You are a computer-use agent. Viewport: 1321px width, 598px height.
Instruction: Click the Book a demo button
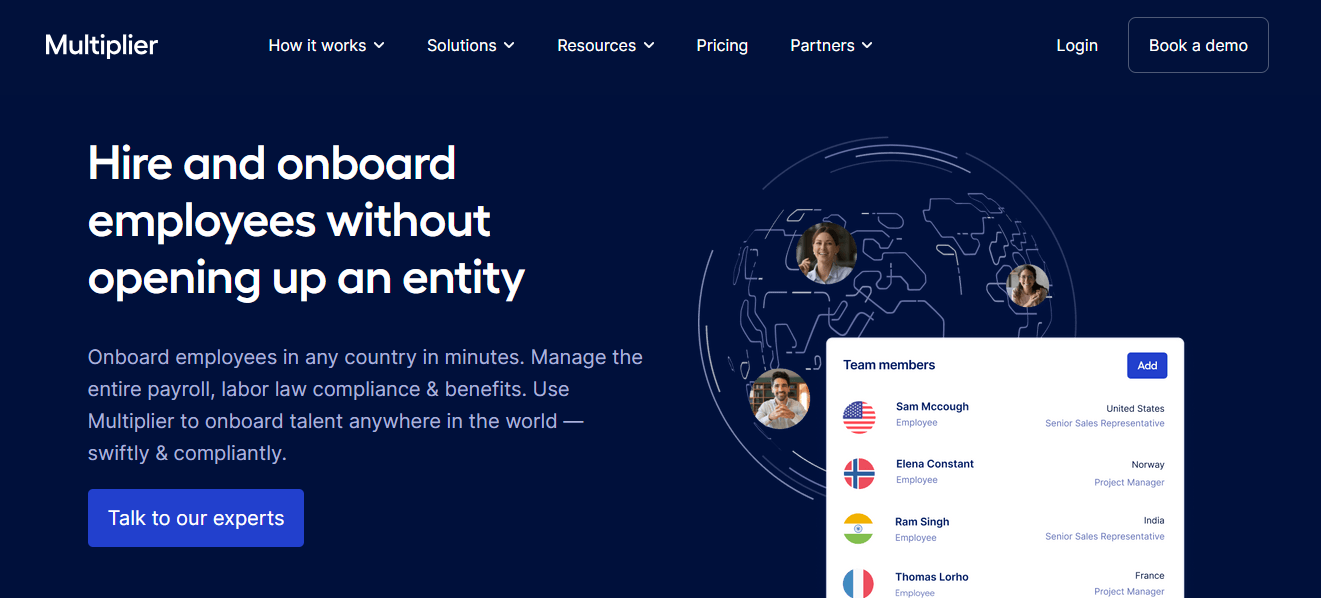coord(1198,45)
